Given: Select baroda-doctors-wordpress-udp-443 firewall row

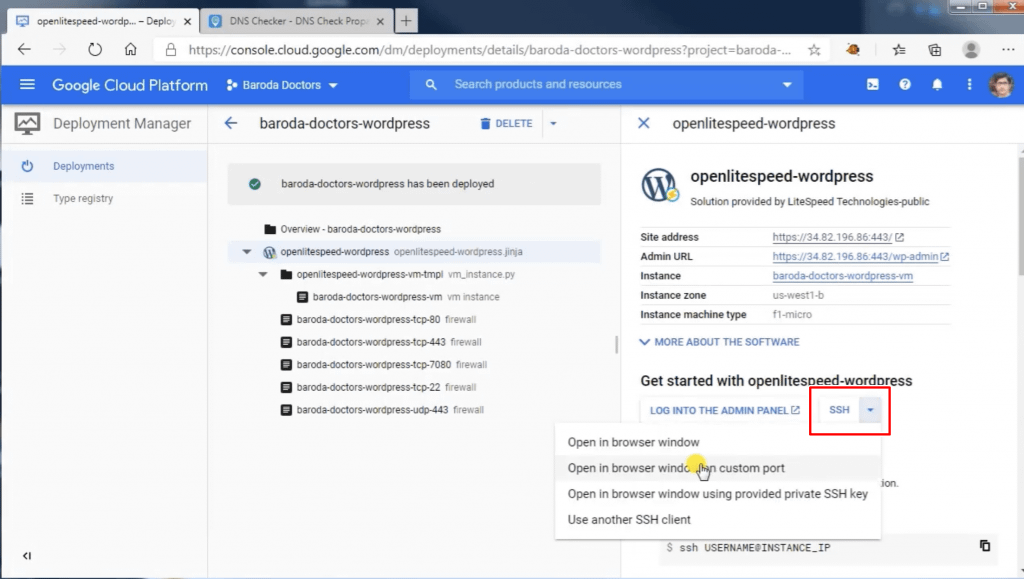Looking at the screenshot, I should coord(413,410).
